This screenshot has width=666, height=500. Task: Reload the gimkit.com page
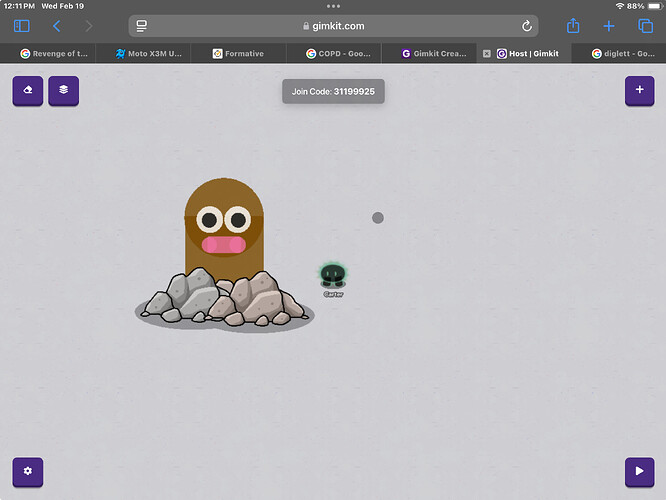coord(527,26)
